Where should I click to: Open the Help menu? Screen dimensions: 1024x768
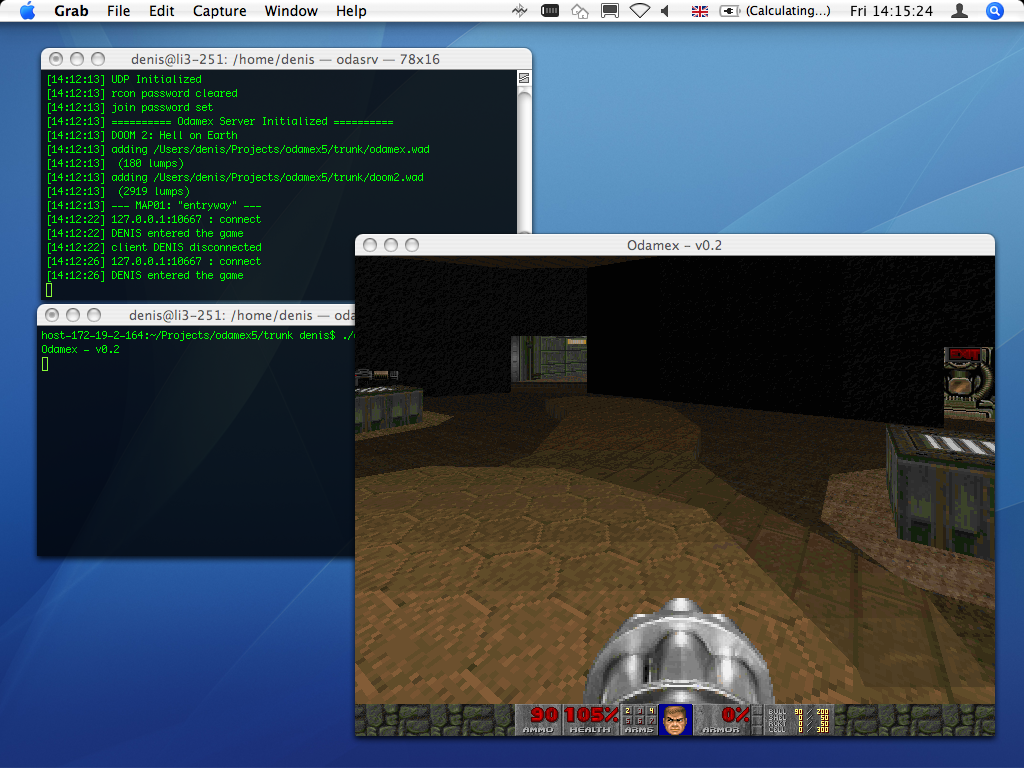(x=351, y=11)
